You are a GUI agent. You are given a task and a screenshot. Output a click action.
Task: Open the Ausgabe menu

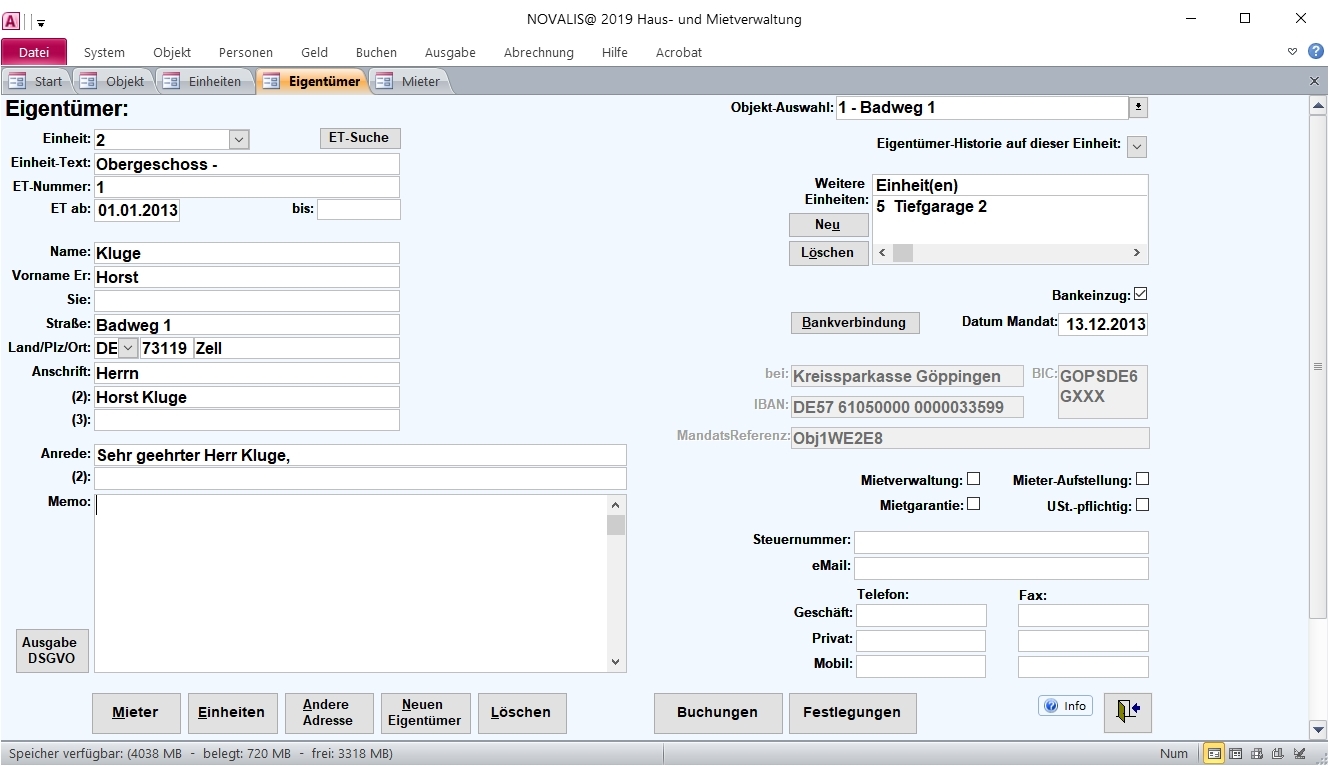coord(450,52)
